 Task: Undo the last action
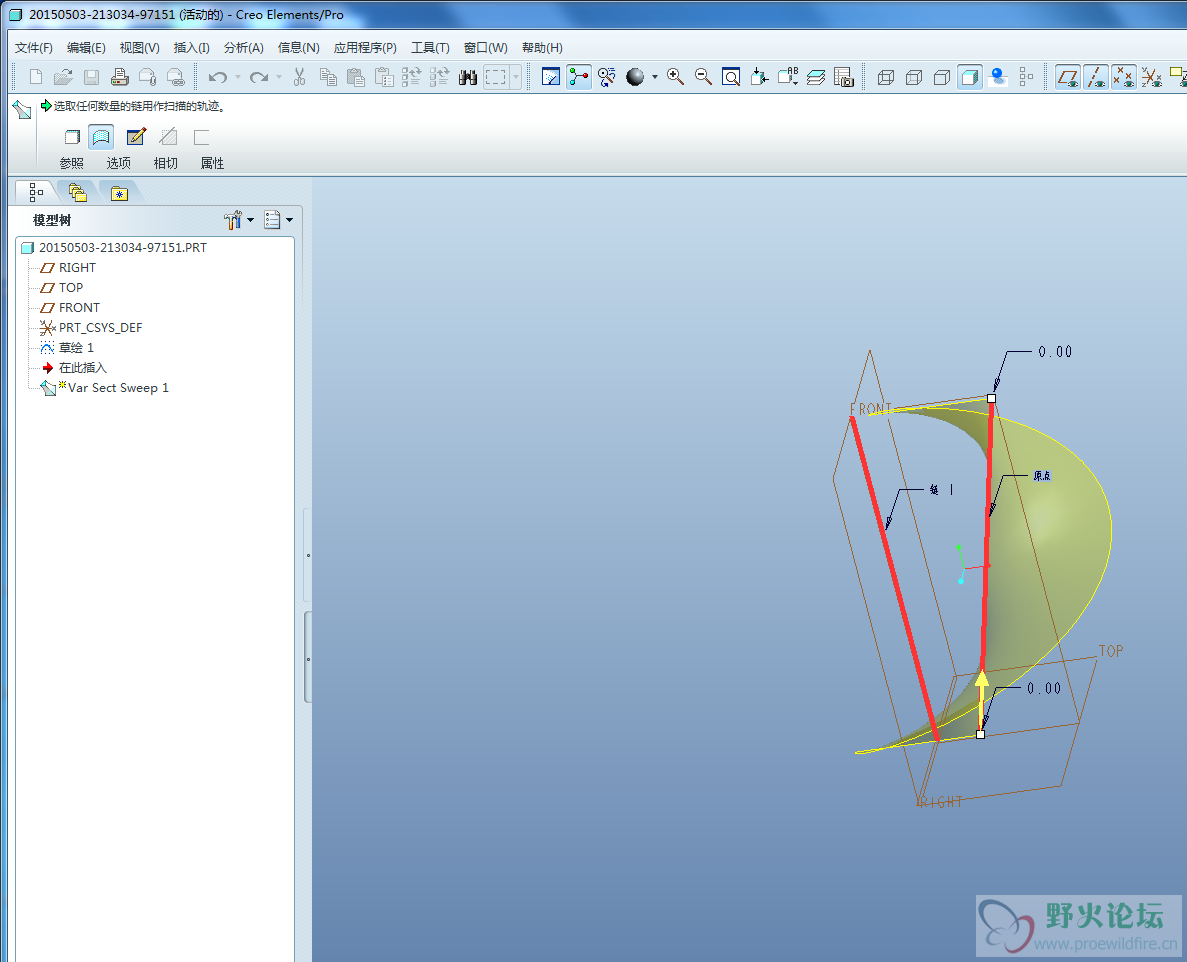pos(218,76)
